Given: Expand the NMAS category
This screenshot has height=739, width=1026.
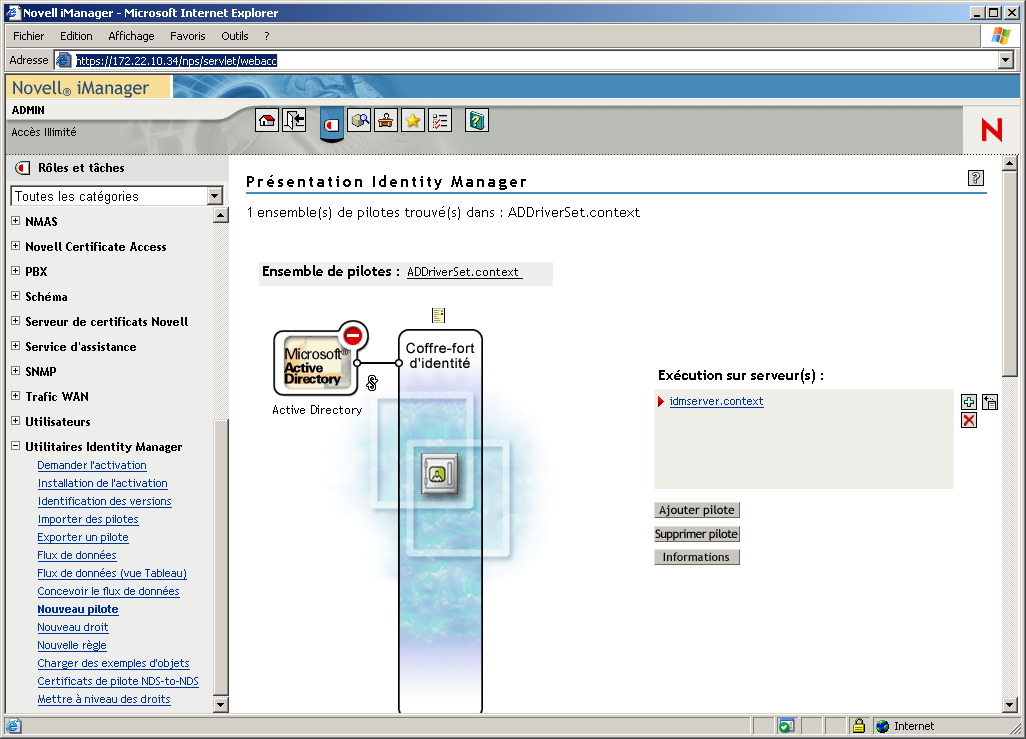Looking at the screenshot, I should click(x=14, y=221).
